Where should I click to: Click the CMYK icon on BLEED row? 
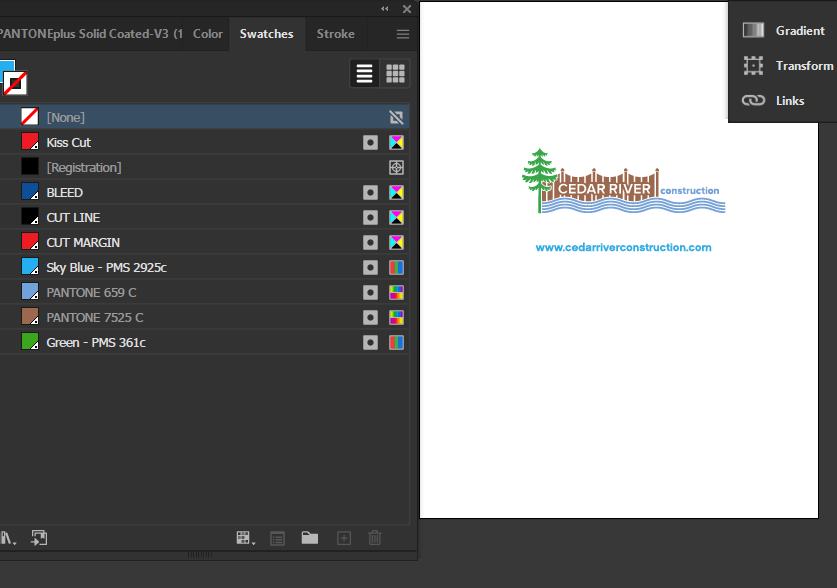coord(396,193)
